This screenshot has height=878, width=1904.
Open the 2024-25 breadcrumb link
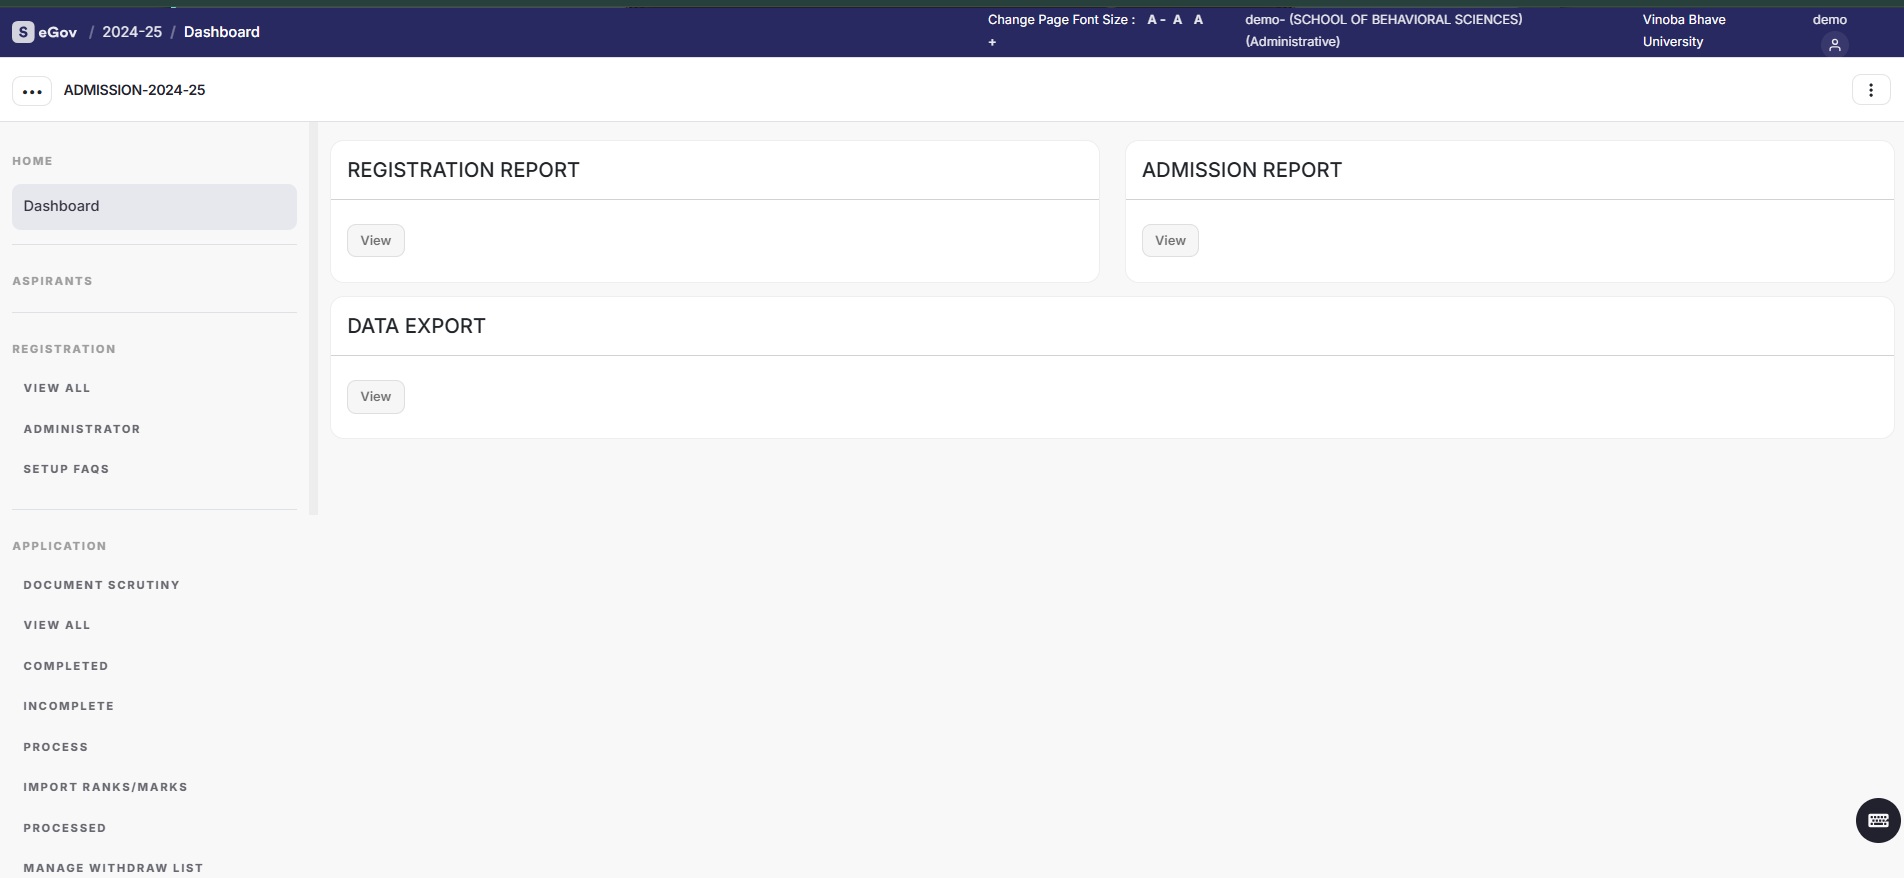click(132, 32)
